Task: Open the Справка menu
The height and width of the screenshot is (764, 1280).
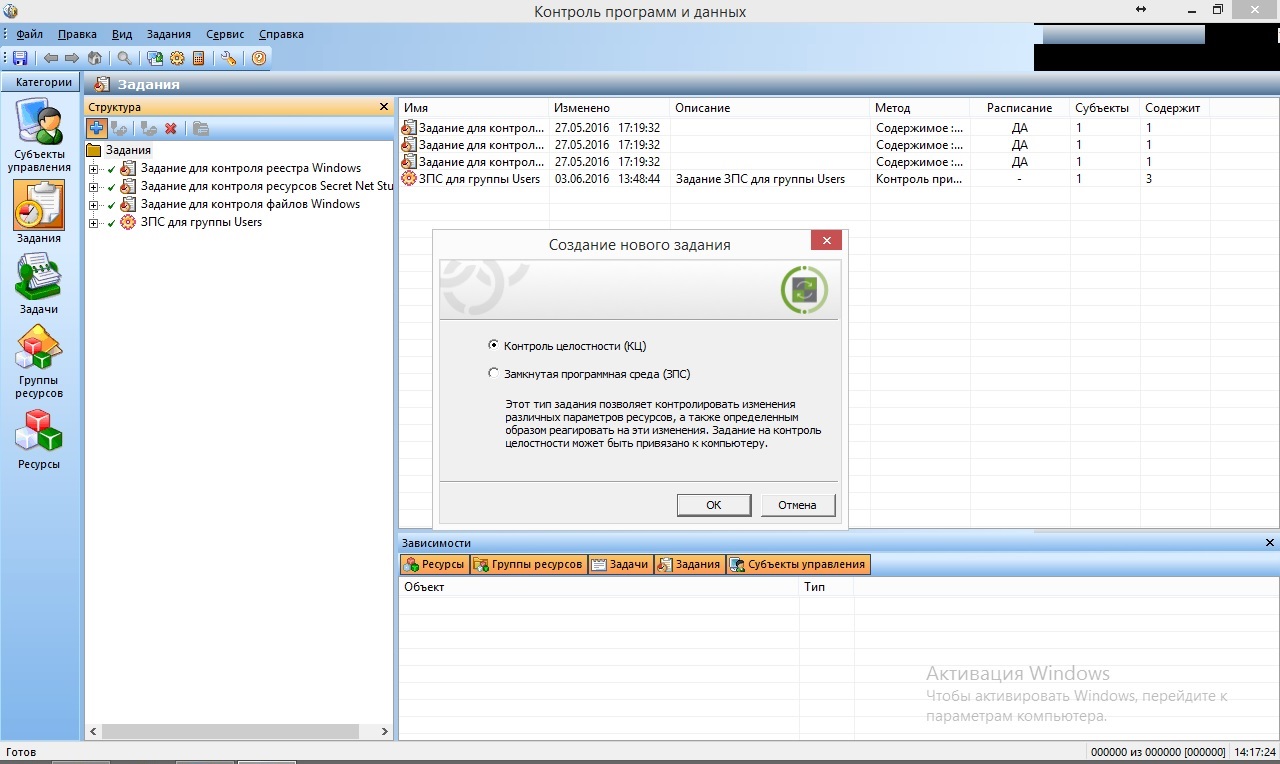Action: pyautogui.click(x=281, y=34)
